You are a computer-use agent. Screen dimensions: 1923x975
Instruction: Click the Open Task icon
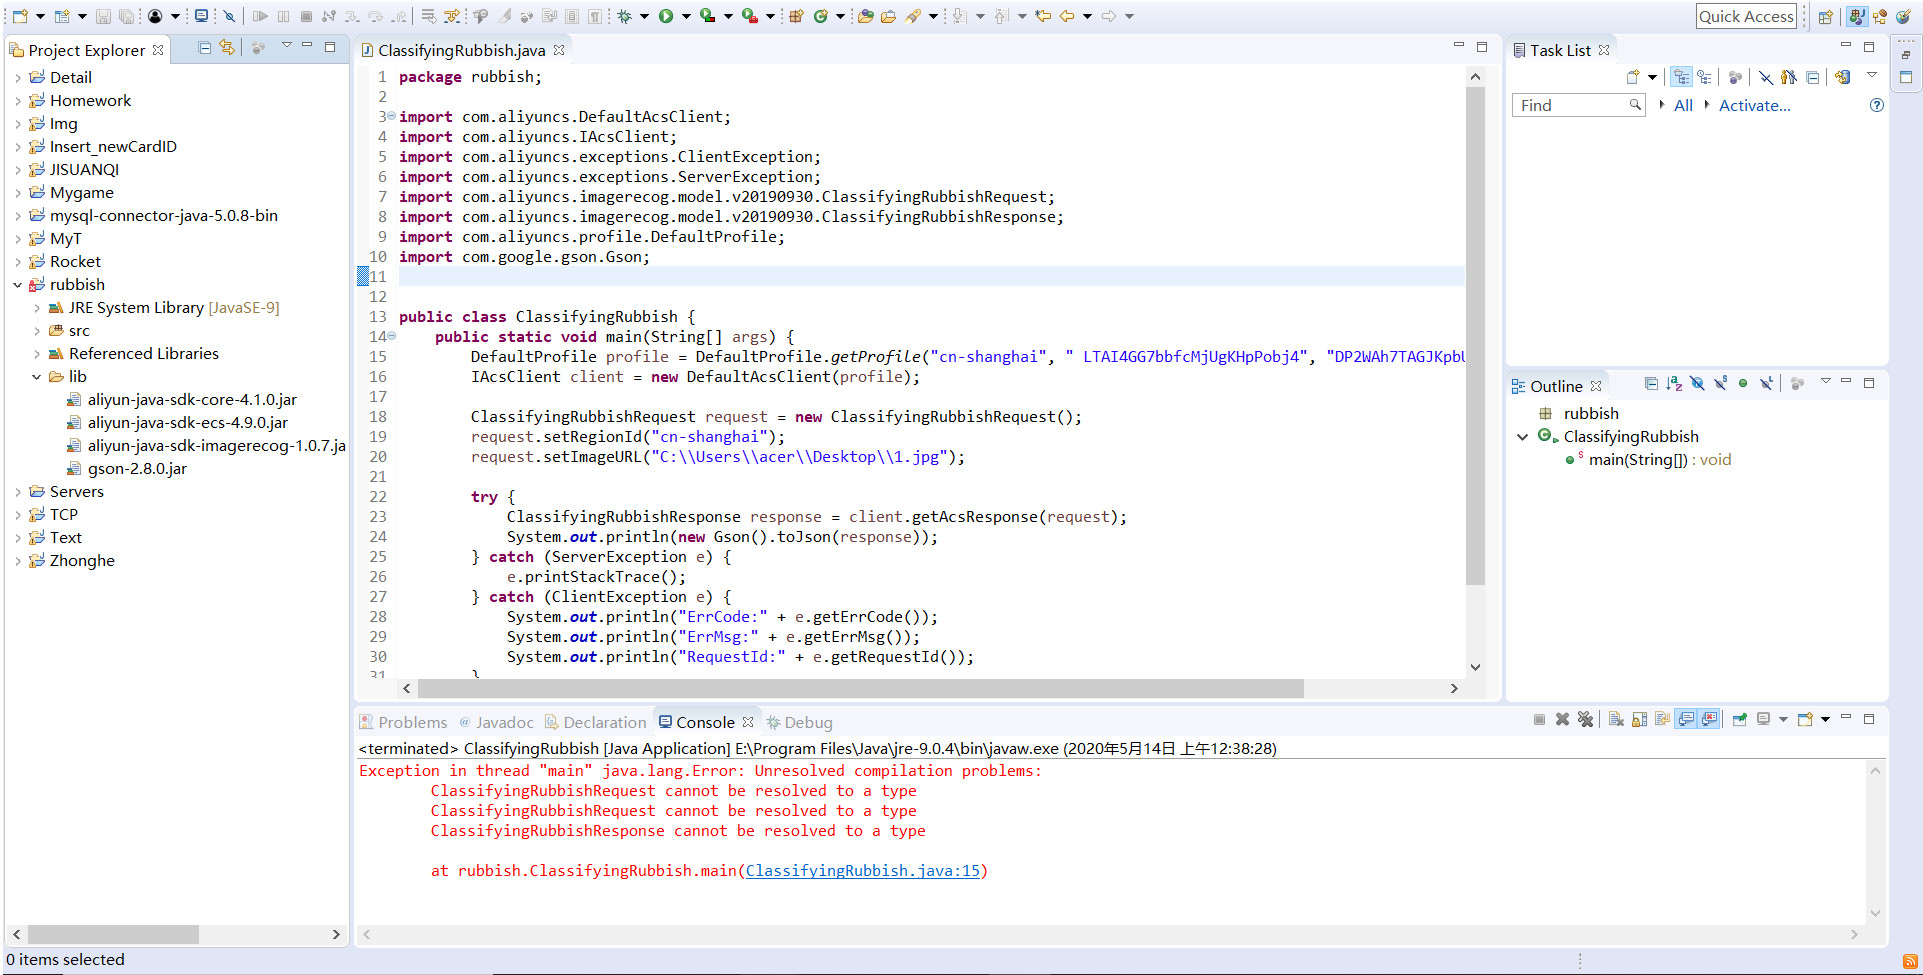tap(888, 16)
